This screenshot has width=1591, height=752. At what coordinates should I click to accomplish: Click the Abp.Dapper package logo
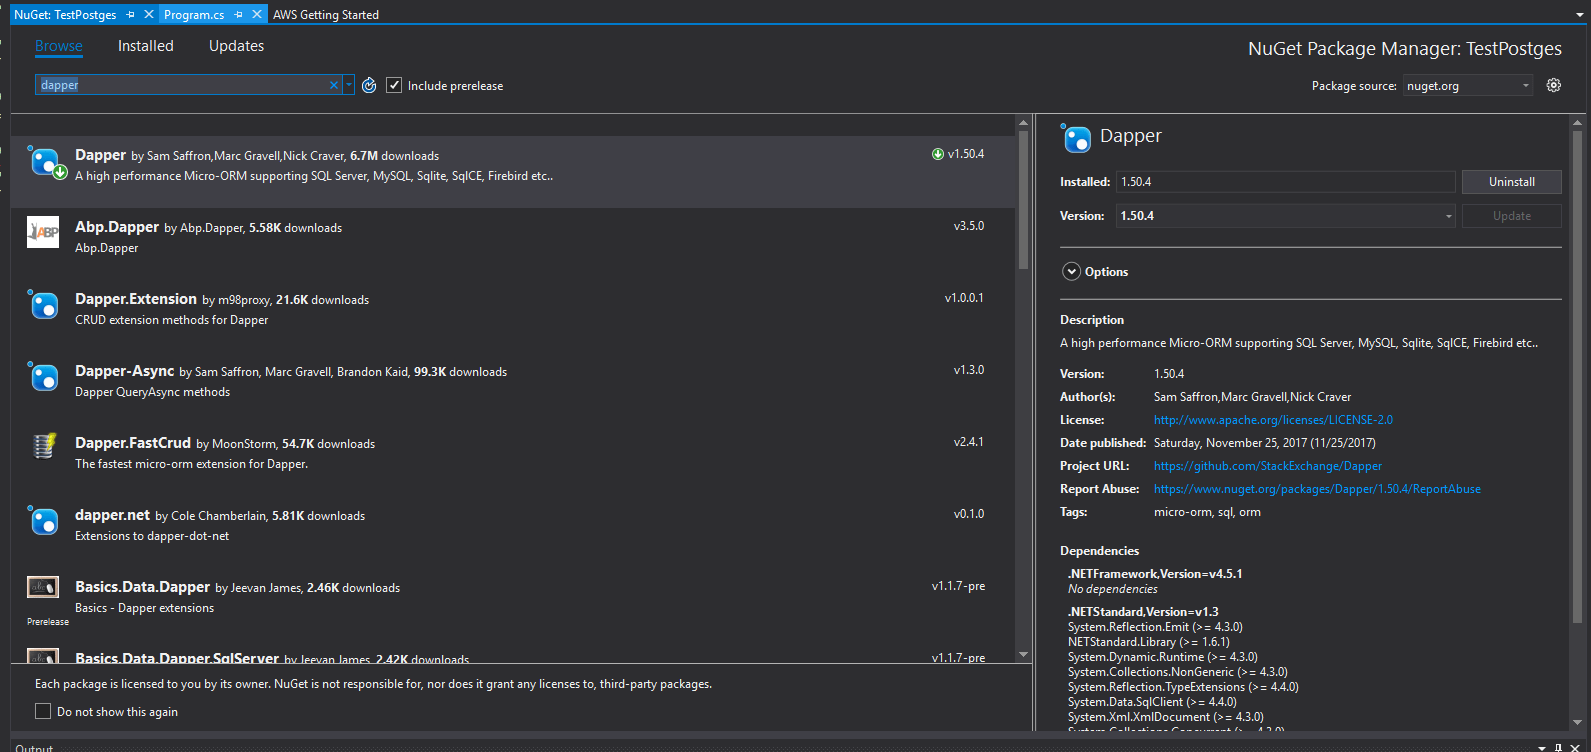click(43, 232)
